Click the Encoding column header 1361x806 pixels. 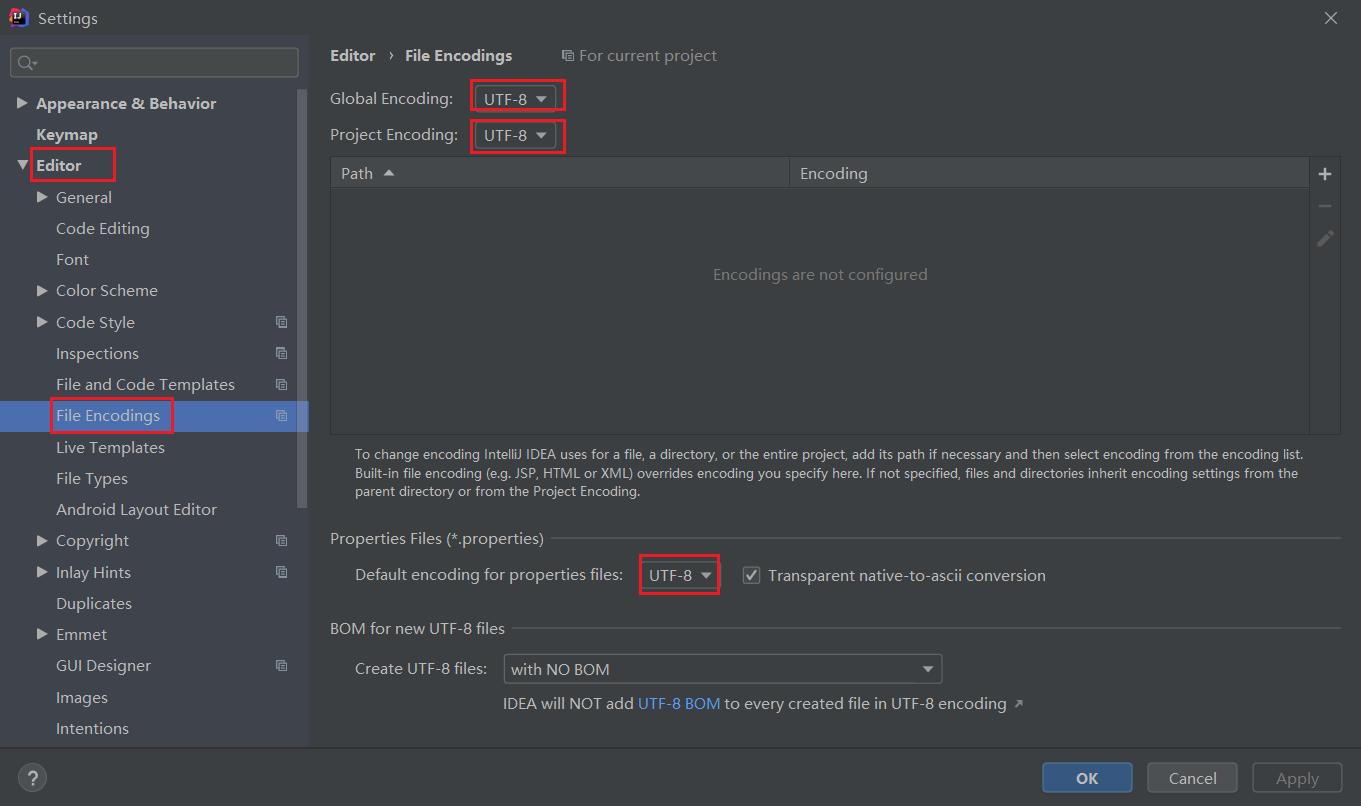[1050, 173]
